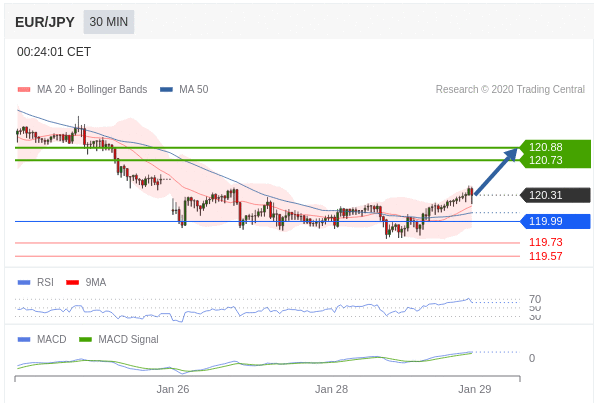Click the MA 20 + Bollinger Bands swatch

(24, 90)
